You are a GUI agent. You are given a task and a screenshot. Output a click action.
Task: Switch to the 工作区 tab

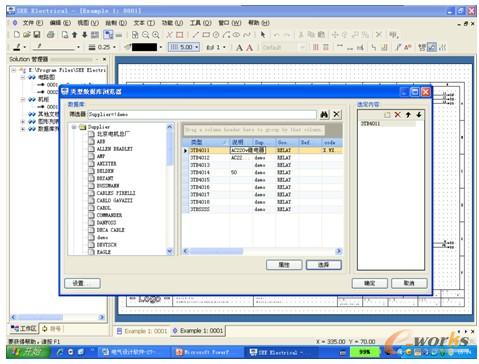[23, 329]
